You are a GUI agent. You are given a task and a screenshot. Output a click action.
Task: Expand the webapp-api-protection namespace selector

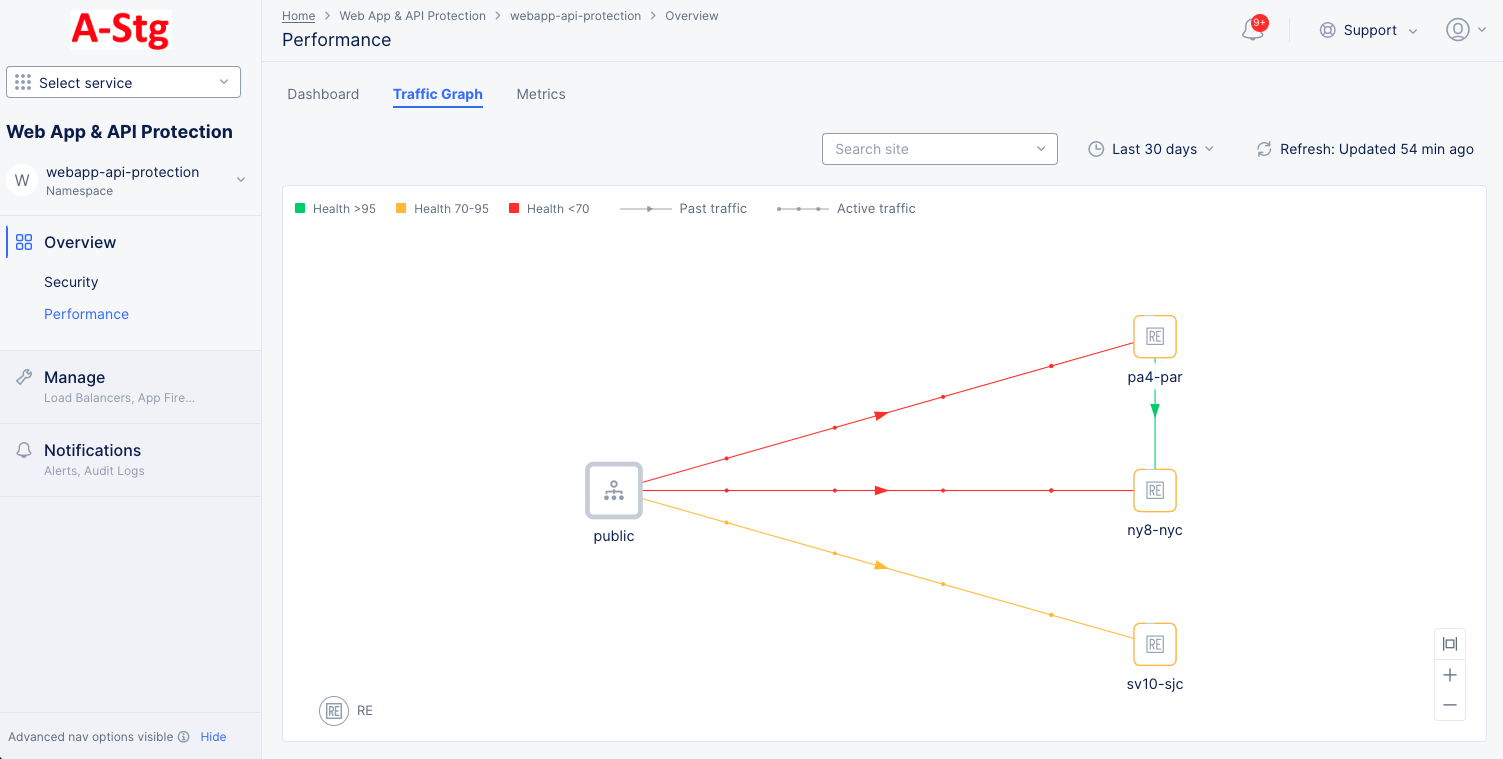240,180
